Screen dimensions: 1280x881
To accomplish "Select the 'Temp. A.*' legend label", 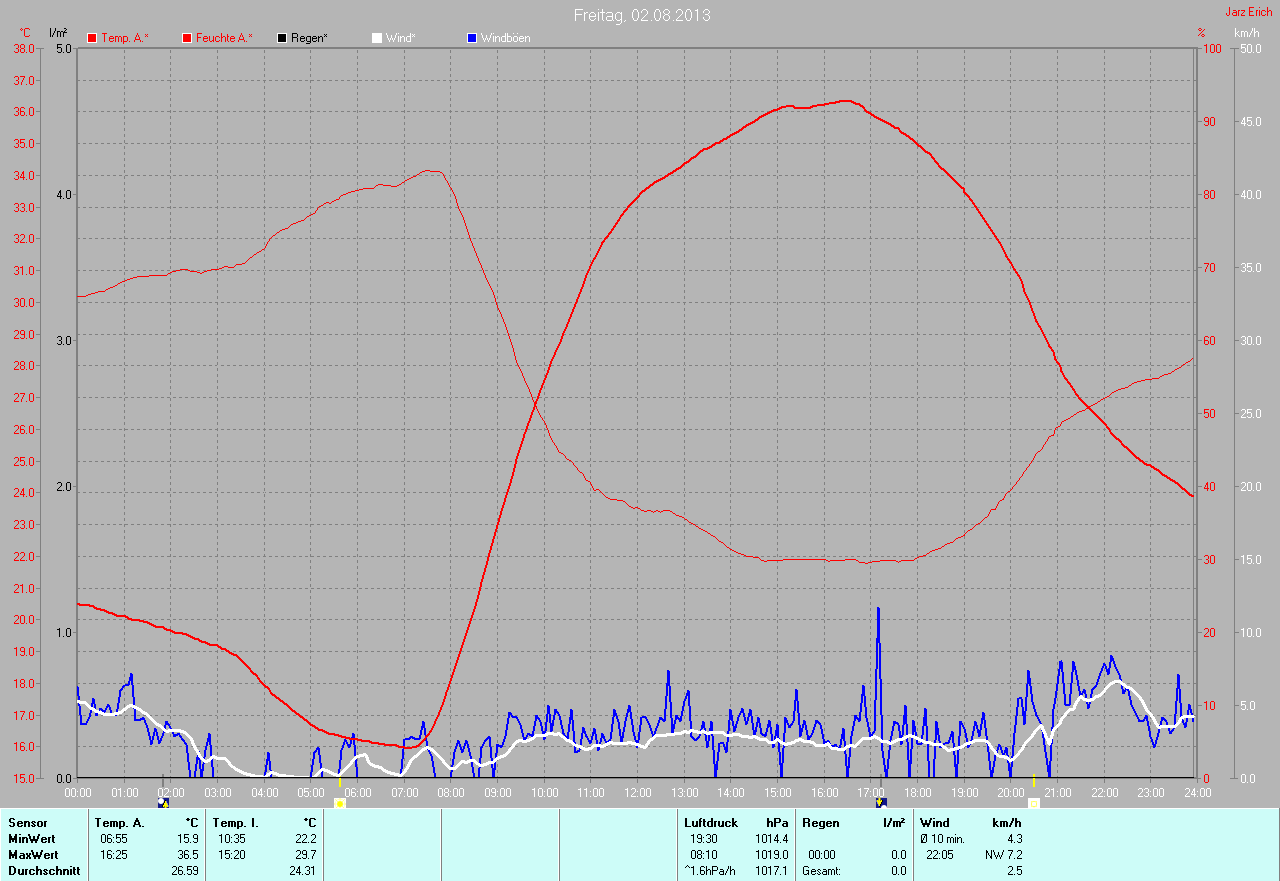I will tap(125, 38).
